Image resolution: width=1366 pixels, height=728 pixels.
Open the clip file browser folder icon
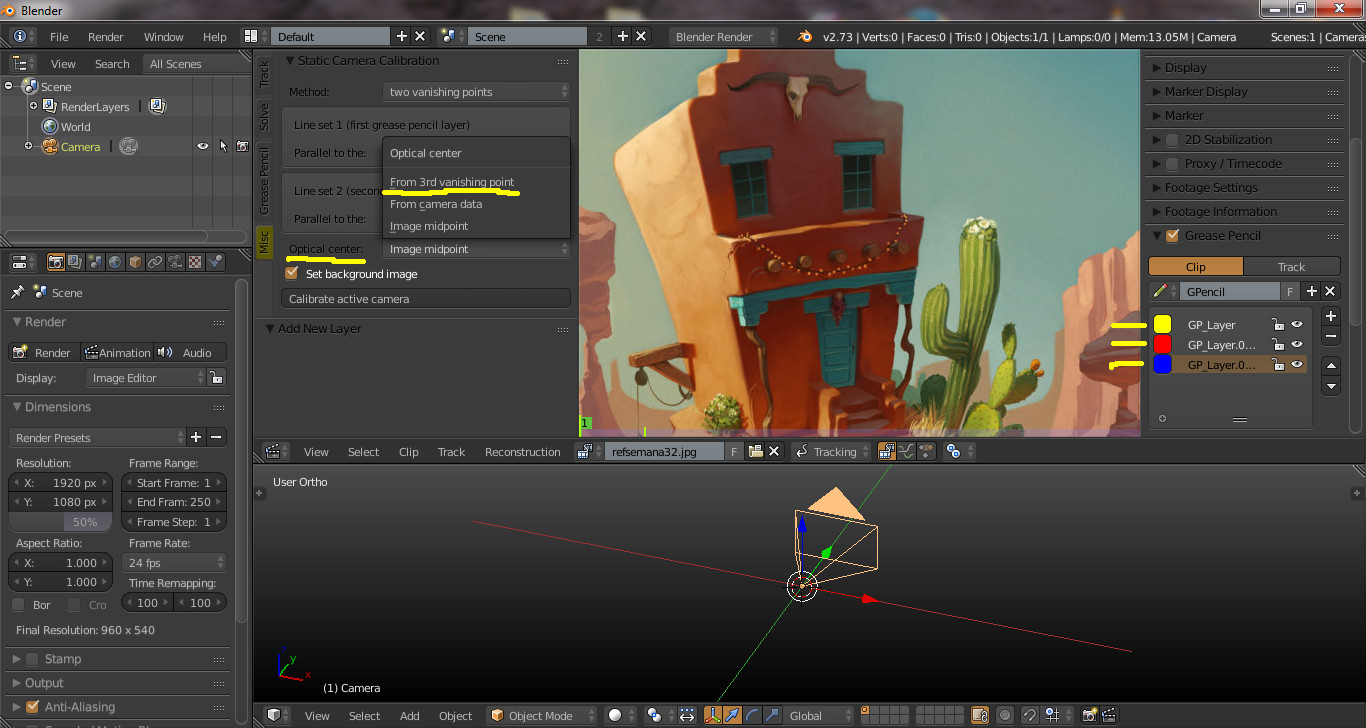click(x=756, y=452)
